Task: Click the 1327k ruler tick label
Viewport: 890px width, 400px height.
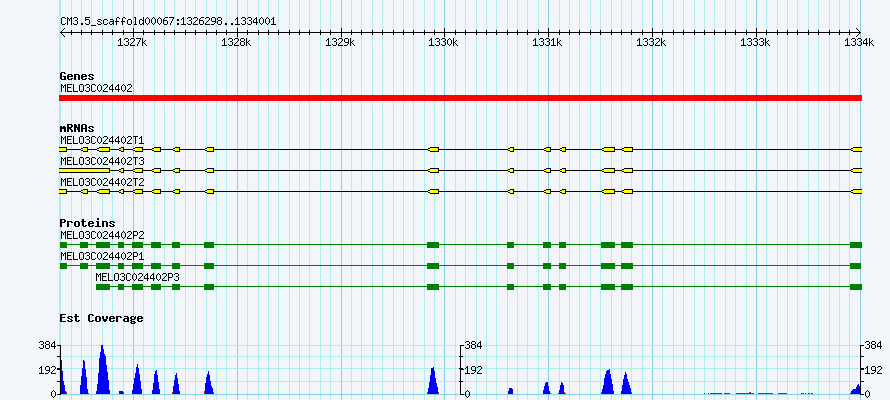Action: click(133, 42)
